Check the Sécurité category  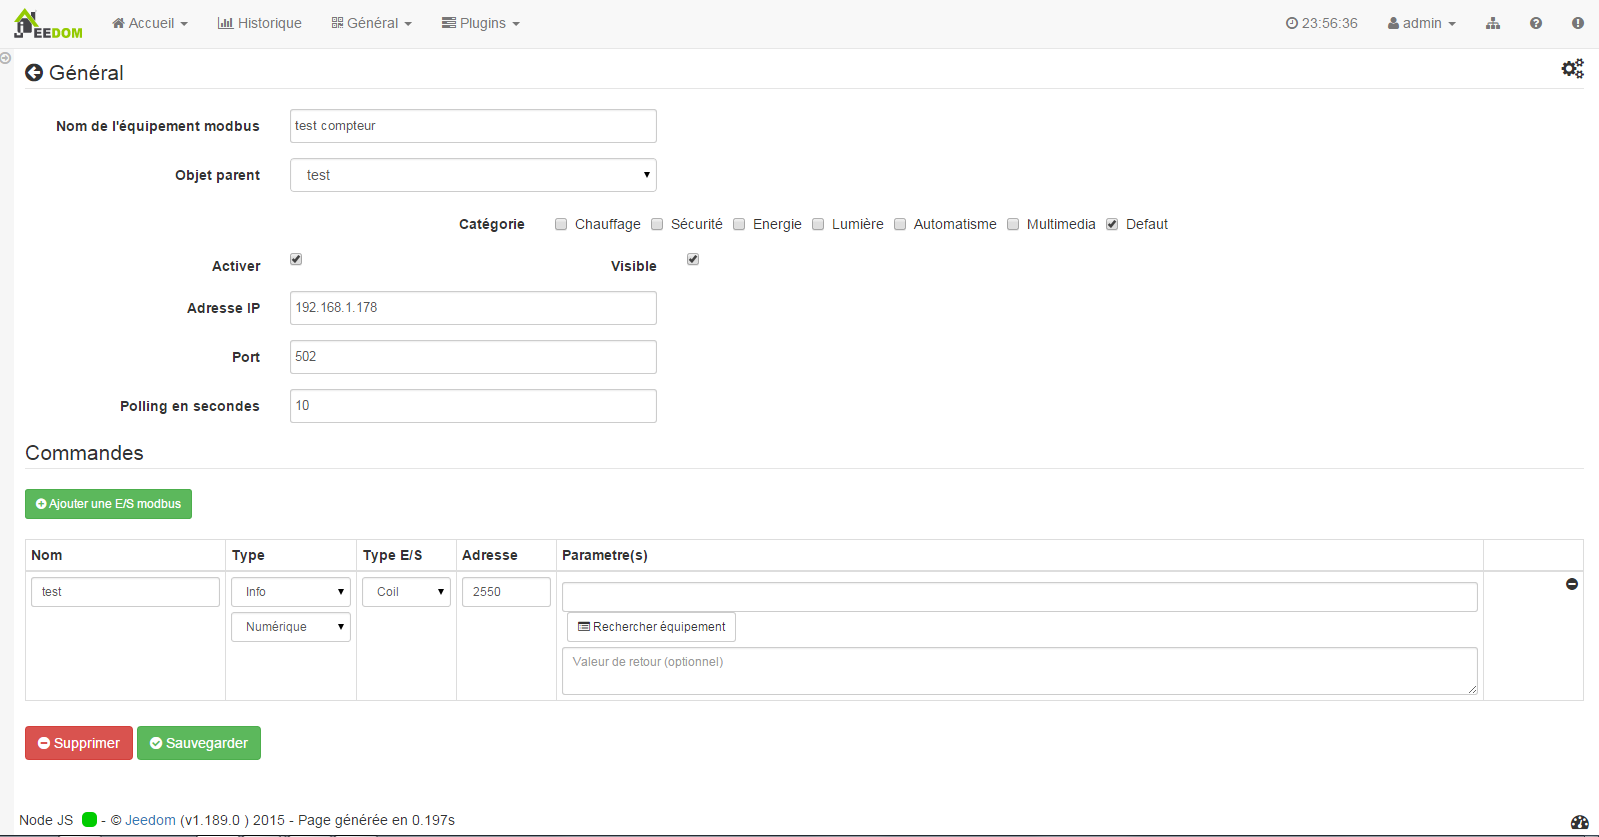click(x=657, y=224)
